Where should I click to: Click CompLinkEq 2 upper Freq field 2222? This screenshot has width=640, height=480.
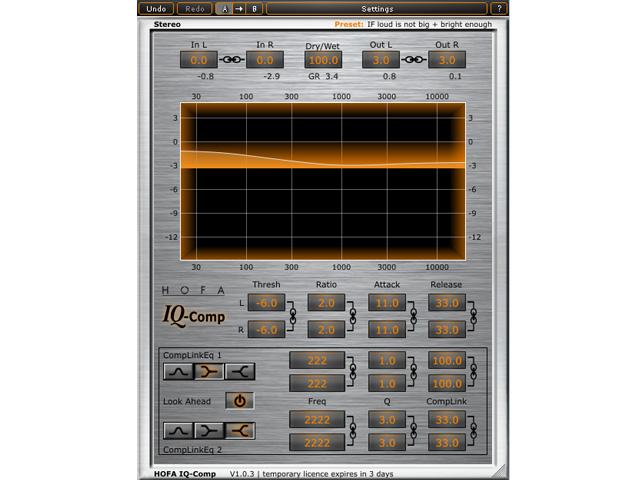click(317, 420)
